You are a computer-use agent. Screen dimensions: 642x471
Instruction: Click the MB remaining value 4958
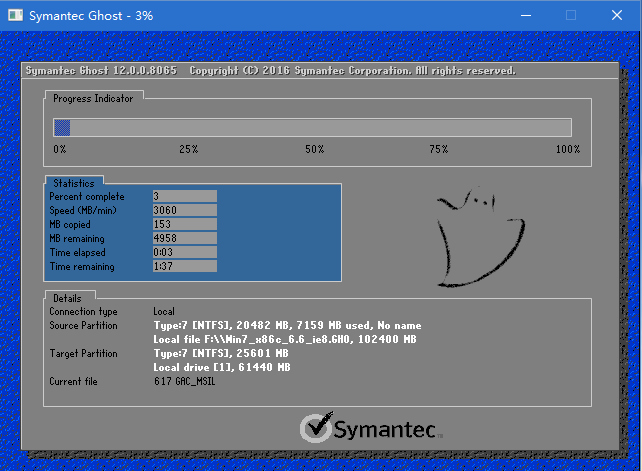185,238
